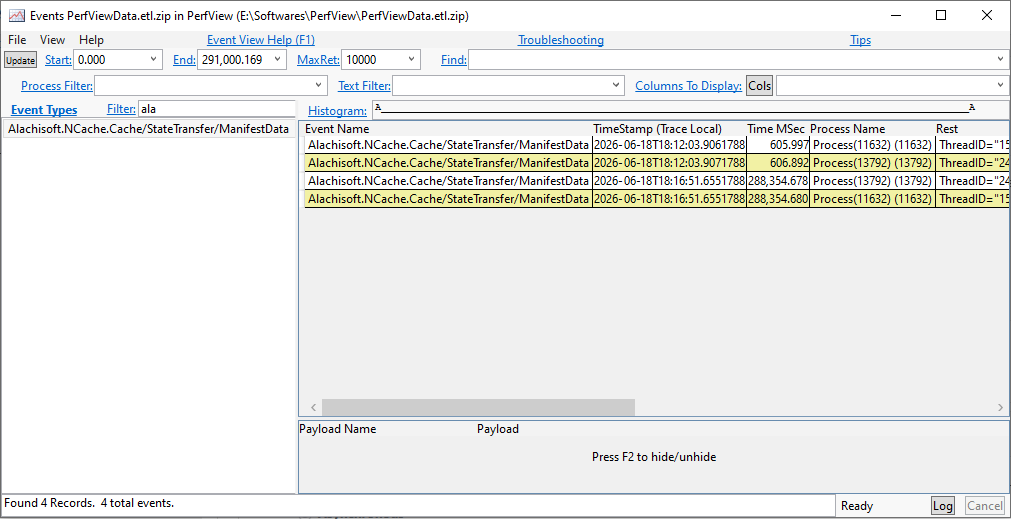Image resolution: width=1011 pixels, height=519 pixels.
Task: Expand the End time dropdown
Action: point(278,59)
